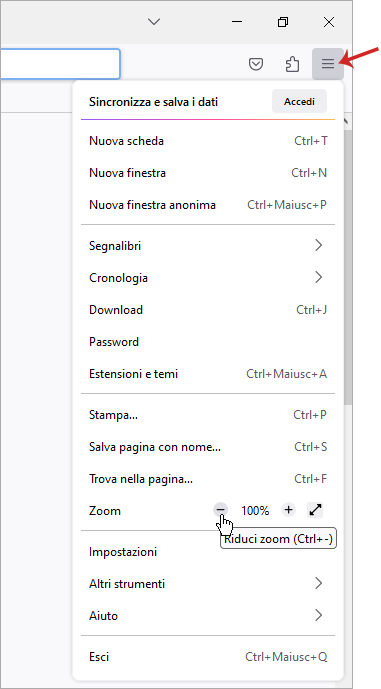Open the hamburger application menu button
Viewport: 381px width, 689px height.
[328, 64]
